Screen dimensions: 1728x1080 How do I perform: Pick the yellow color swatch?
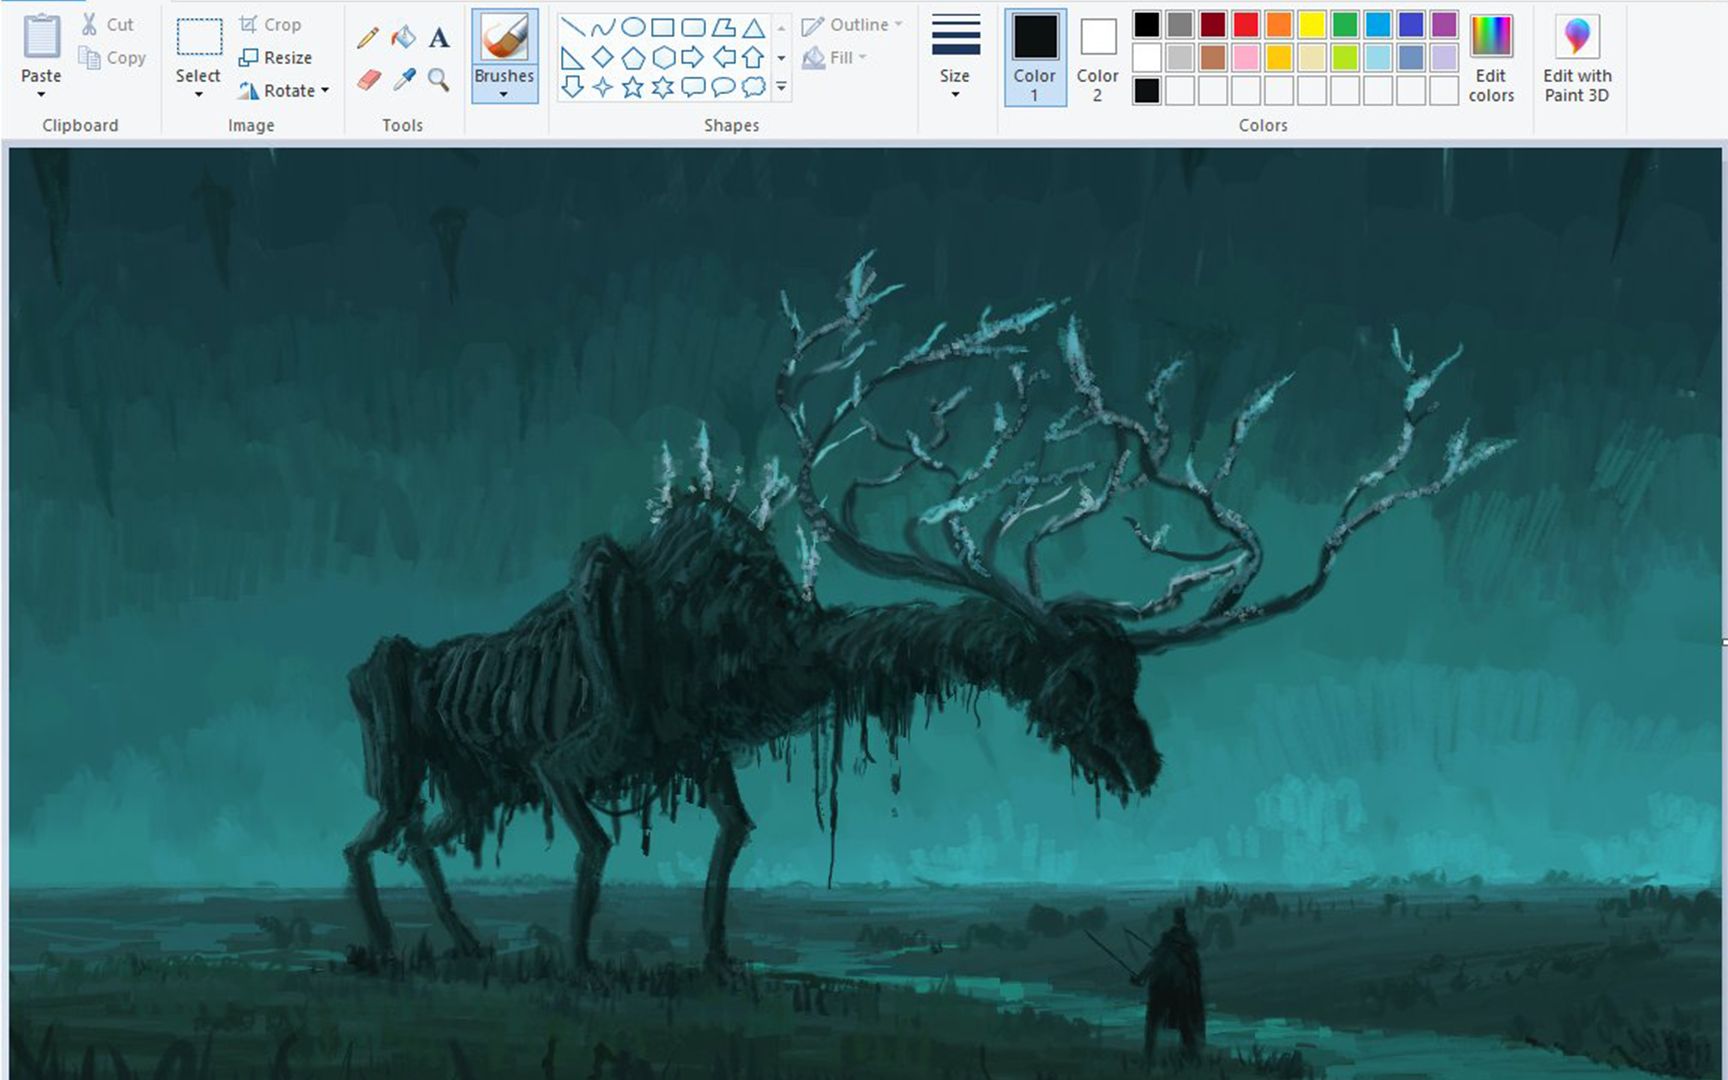tap(1312, 24)
